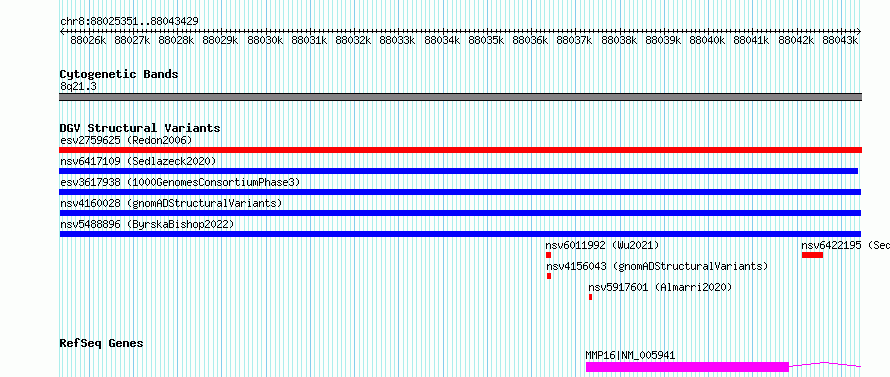Screen dimensions: 890x377
Task: Click the 88028k ruler position
Action: point(177,40)
